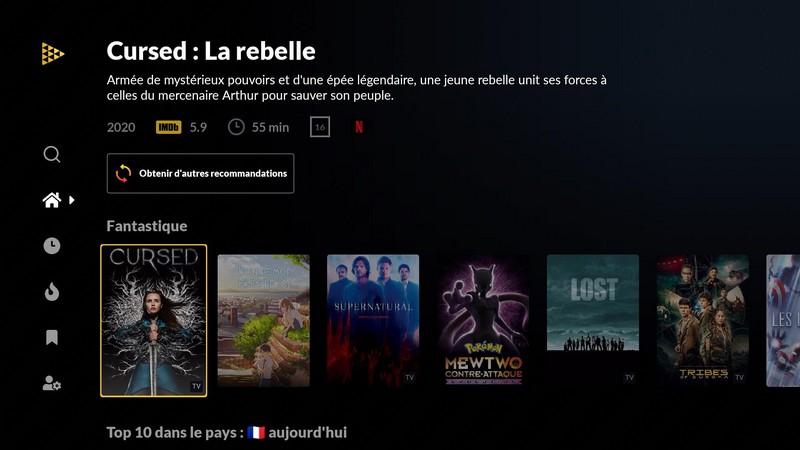The width and height of the screenshot is (800, 450).
Task: Select the Supernatural poster
Action: click(373, 320)
